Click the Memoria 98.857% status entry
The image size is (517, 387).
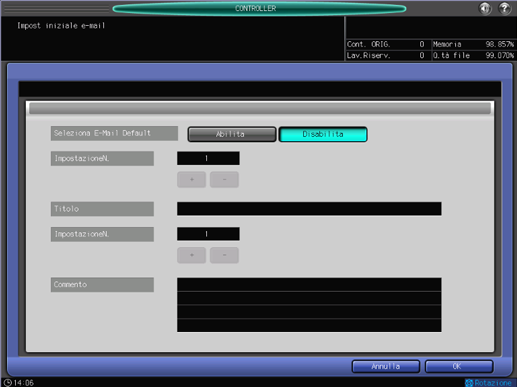[x=473, y=44]
